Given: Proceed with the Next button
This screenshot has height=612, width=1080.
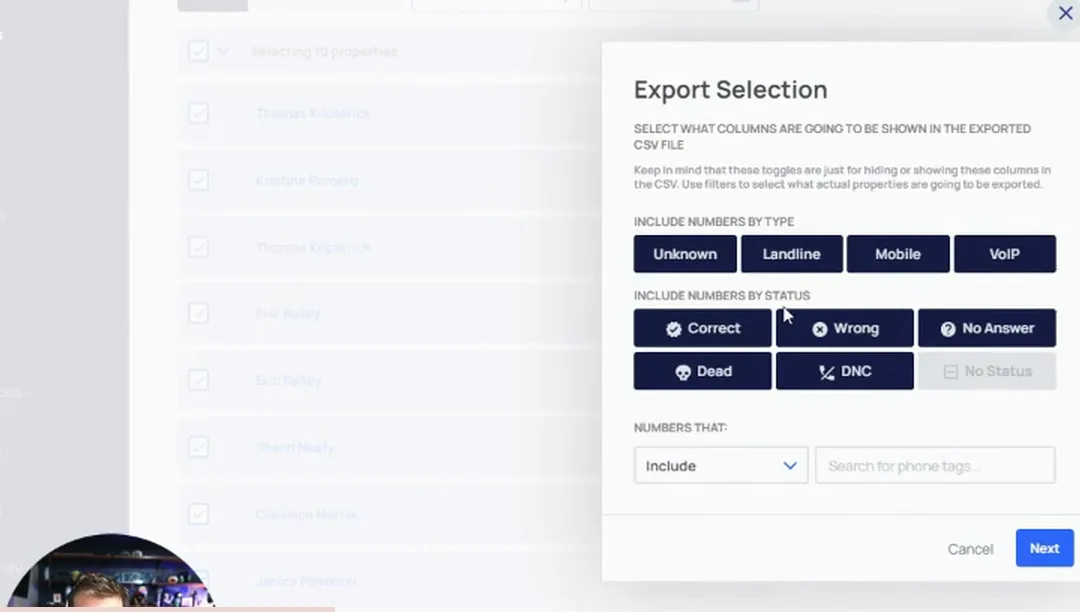Looking at the screenshot, I should pyautogui.click(x=1044, y=548).
